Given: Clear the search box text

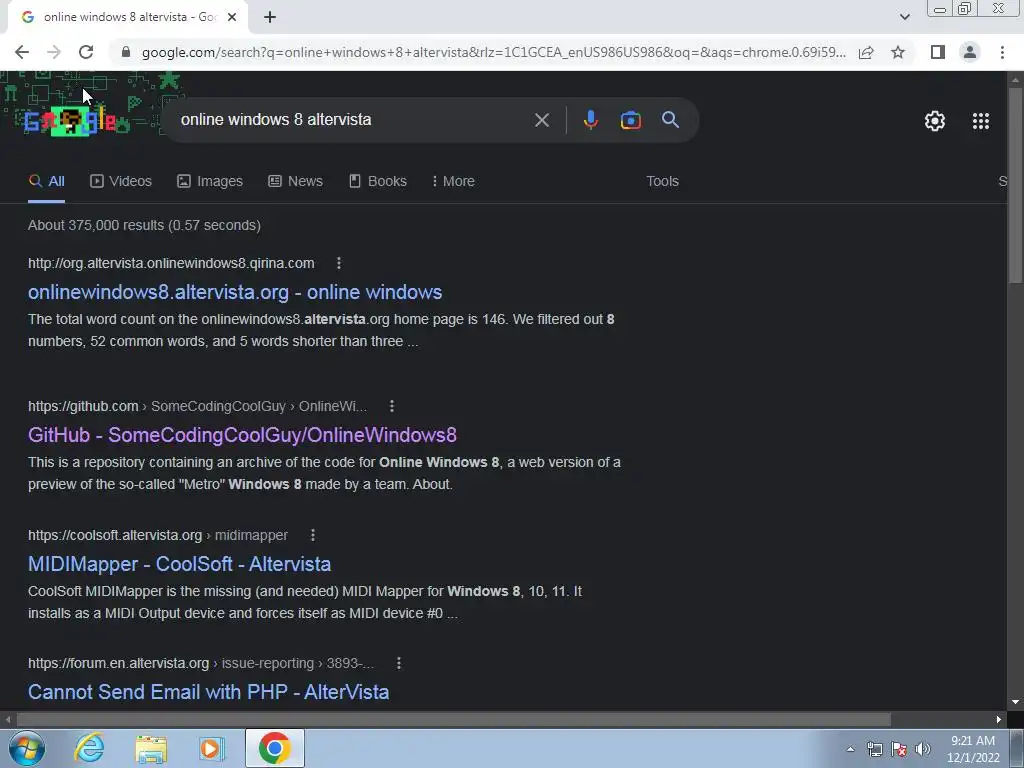Looking at the screenshot, I should [541, 120].
